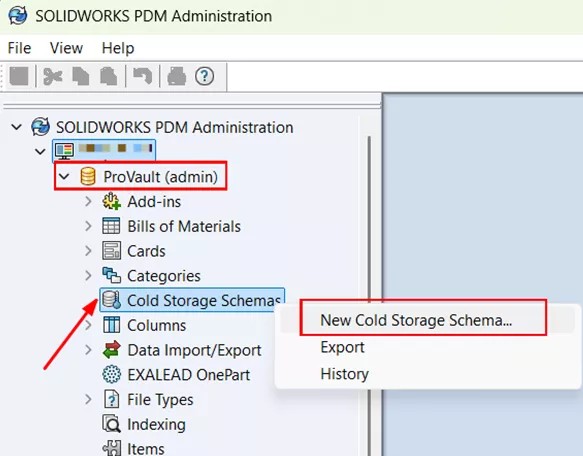Open the View menu

pyautogui.click(x=66, y=48)
